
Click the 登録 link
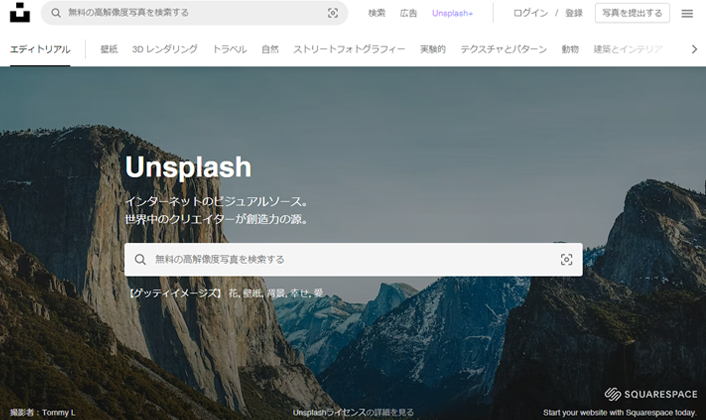(x=574, y=13)
